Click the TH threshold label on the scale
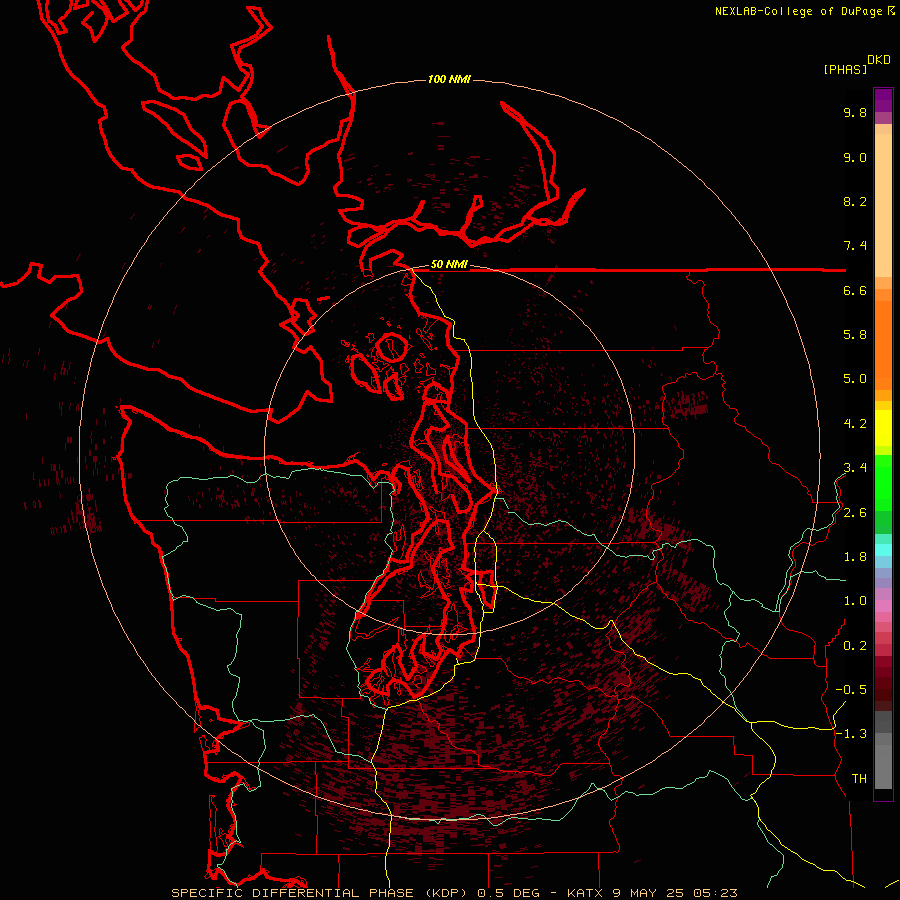Screen dimensions: 900x900 tap(859, 779)
